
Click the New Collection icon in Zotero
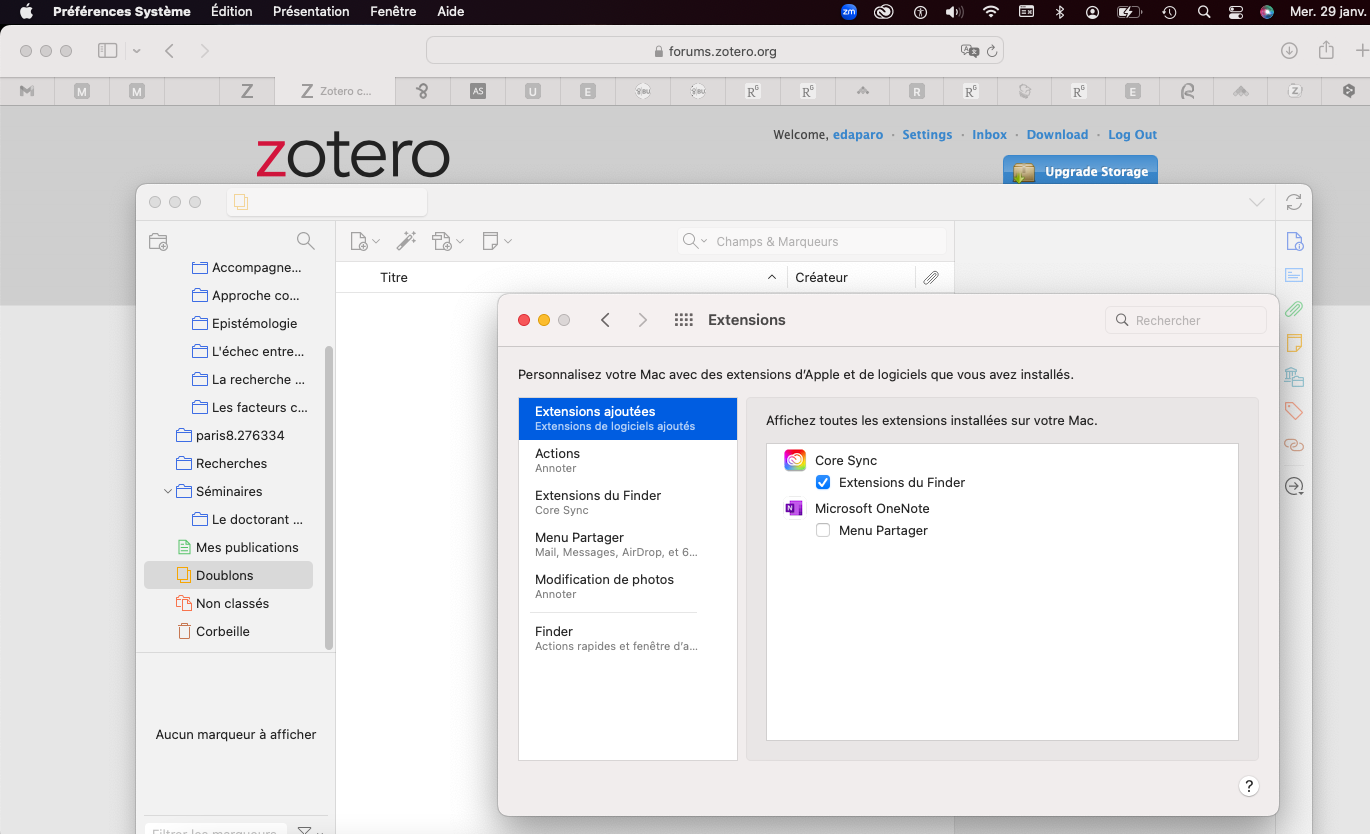[x=158, y=241]
